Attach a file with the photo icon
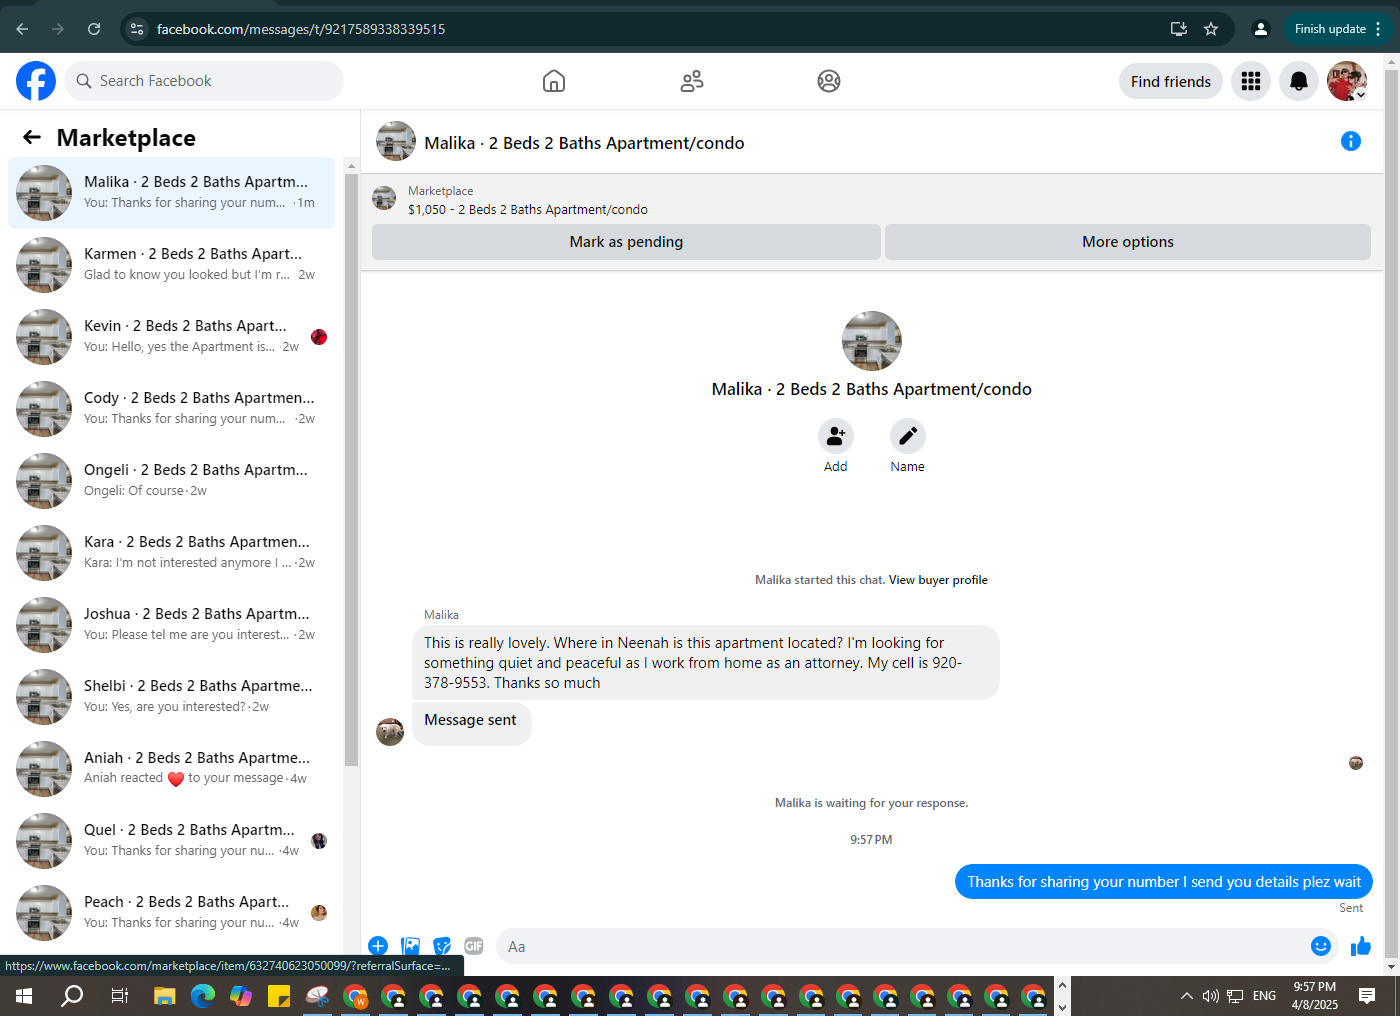Viewport: 1400px width, 1016px height. coord(410,946)
